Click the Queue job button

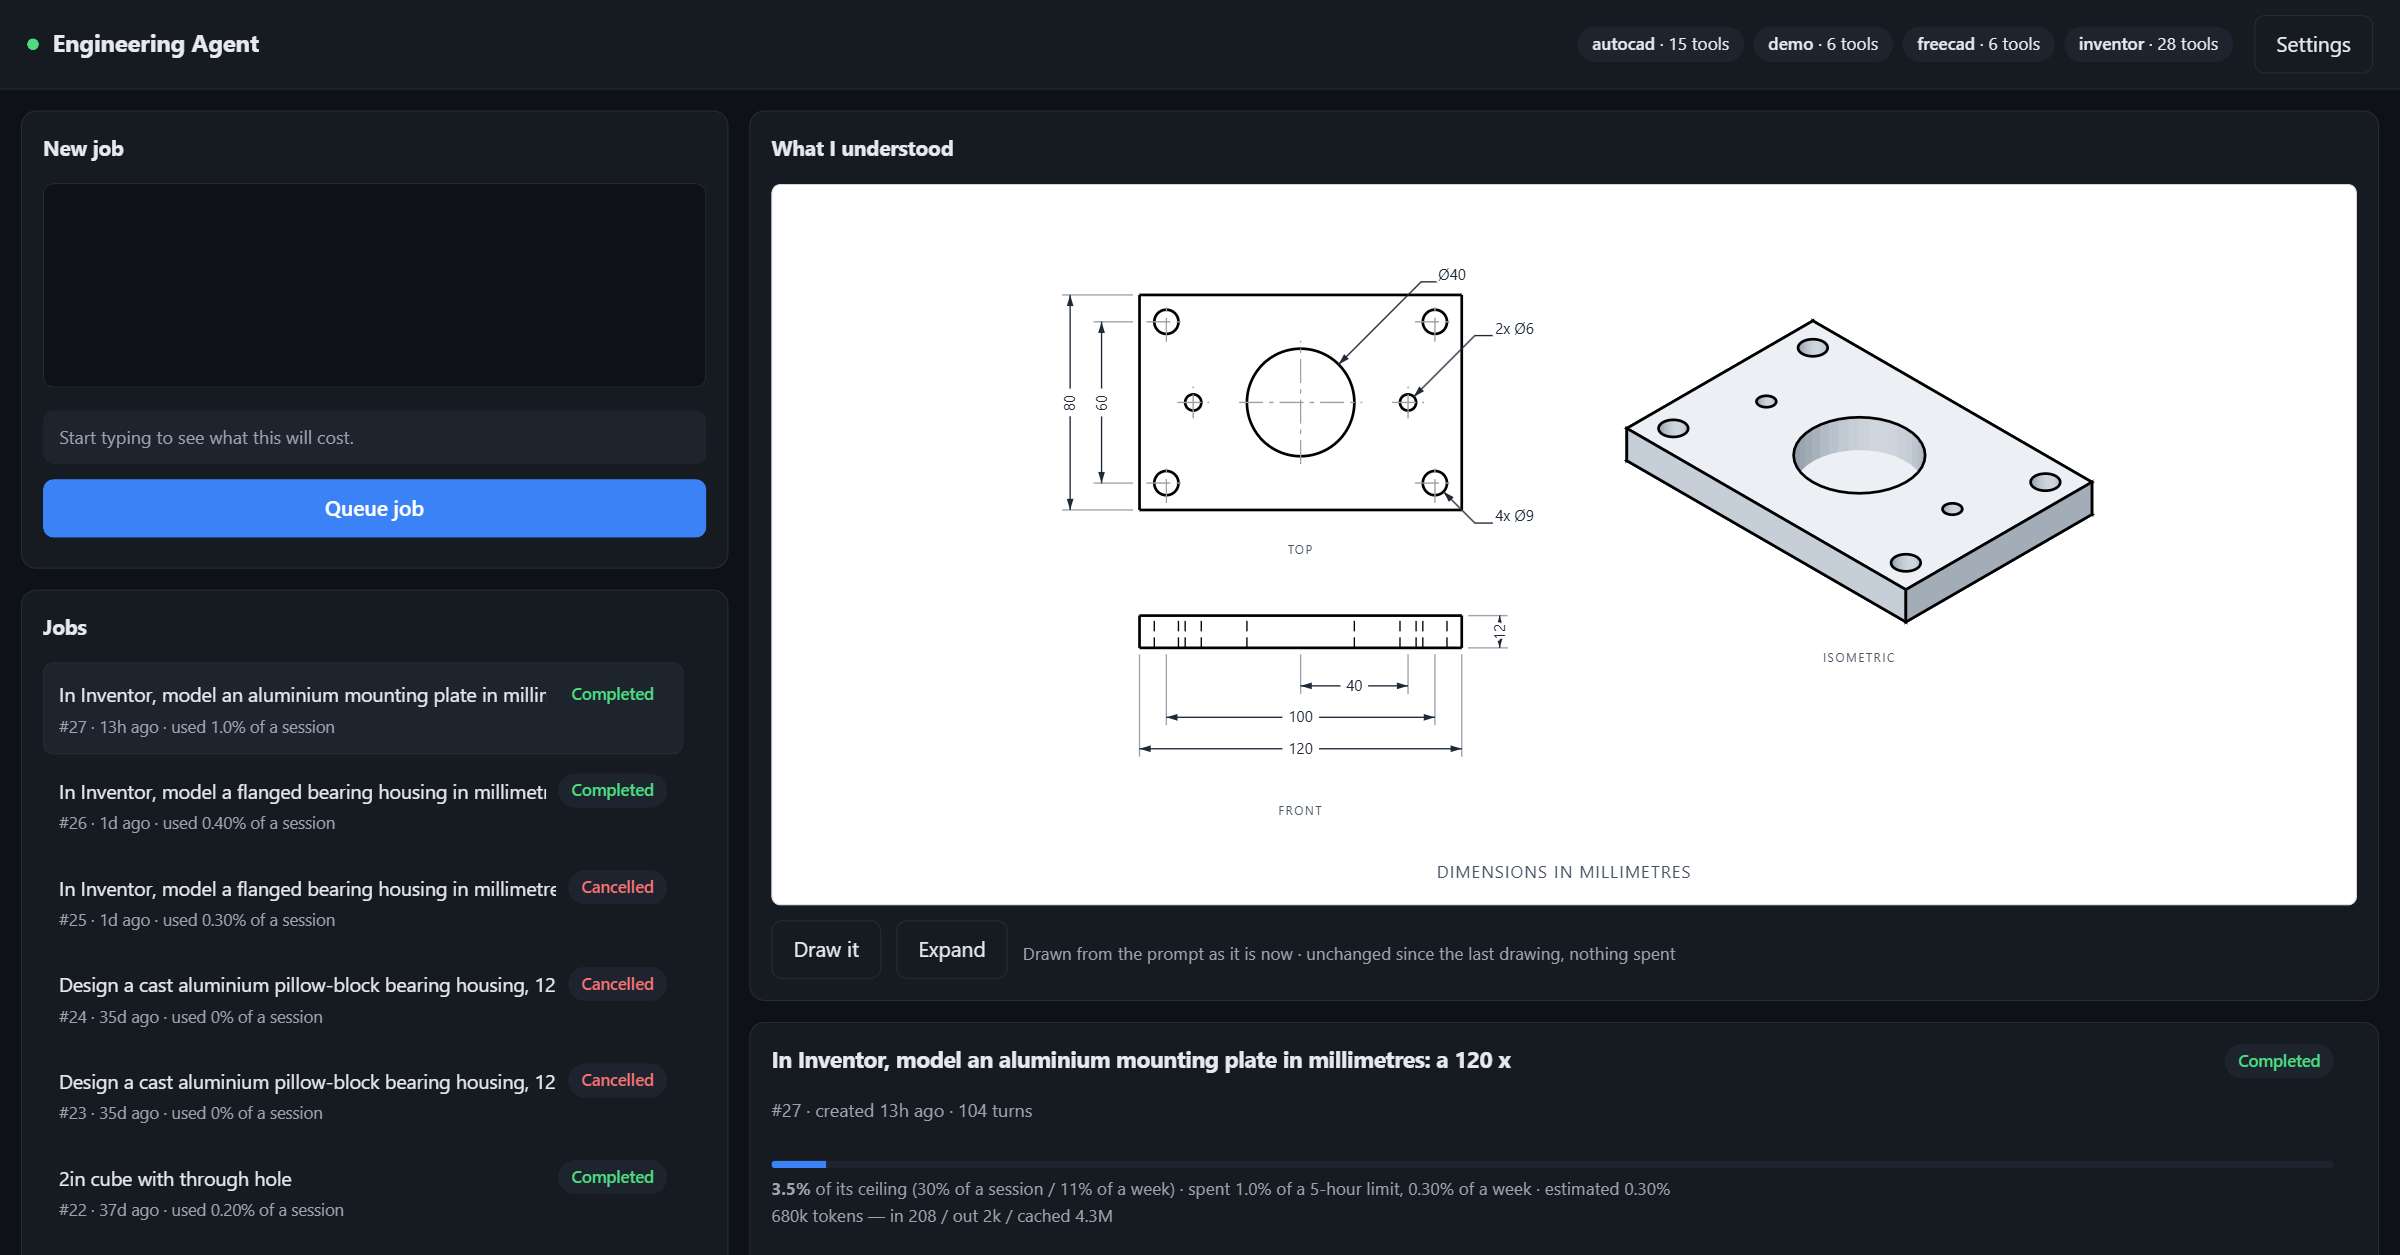[374, 508]
